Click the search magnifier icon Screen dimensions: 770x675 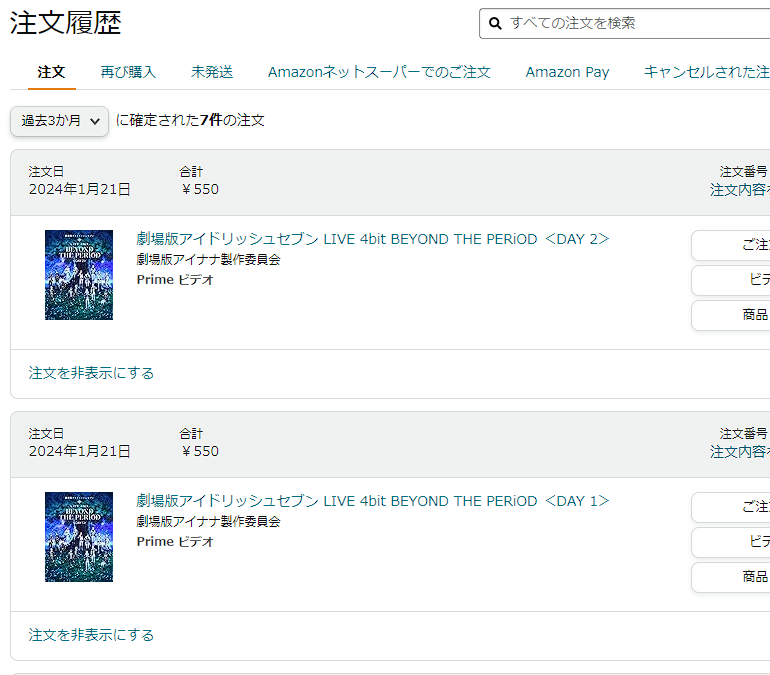[x=495, y=23]
